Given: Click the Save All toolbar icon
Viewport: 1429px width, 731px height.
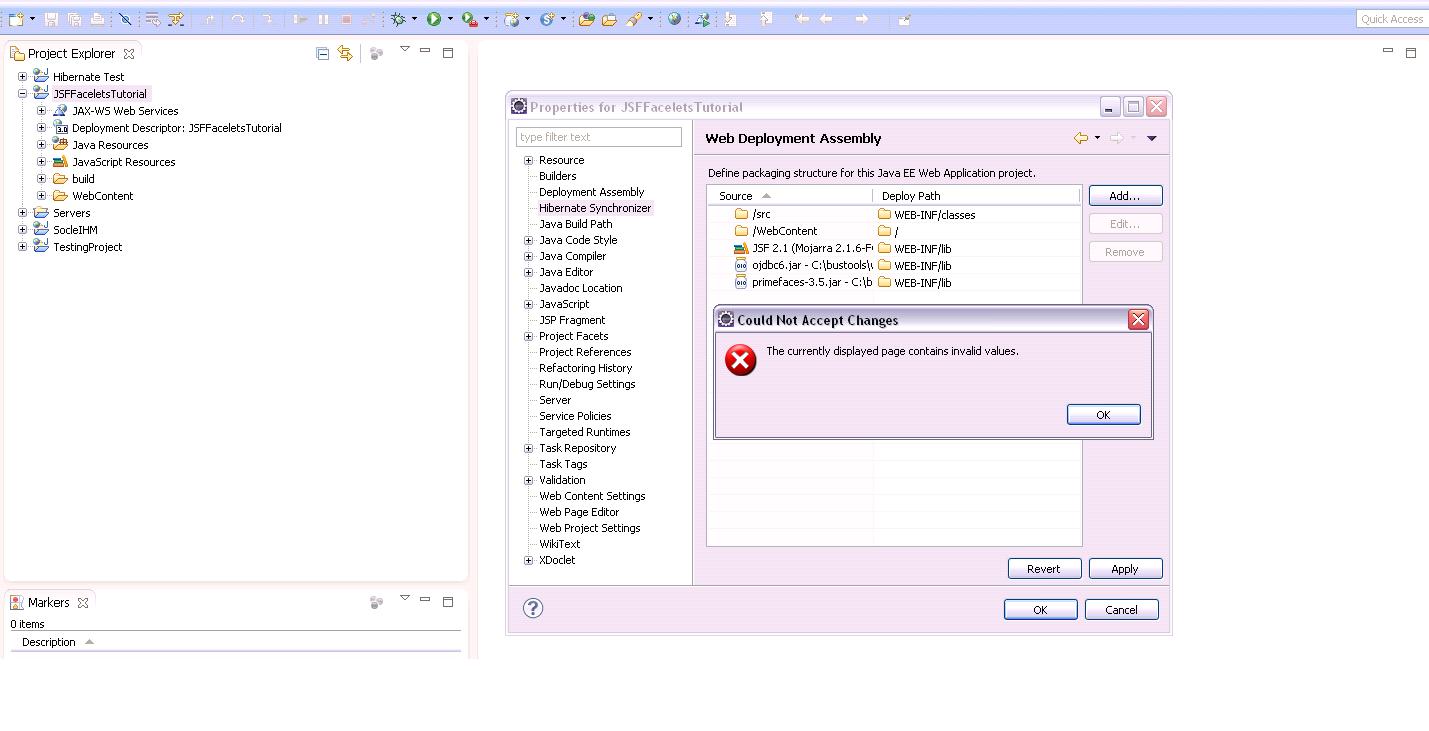Looking at the screenshot, I should click(x=74, y=19).
